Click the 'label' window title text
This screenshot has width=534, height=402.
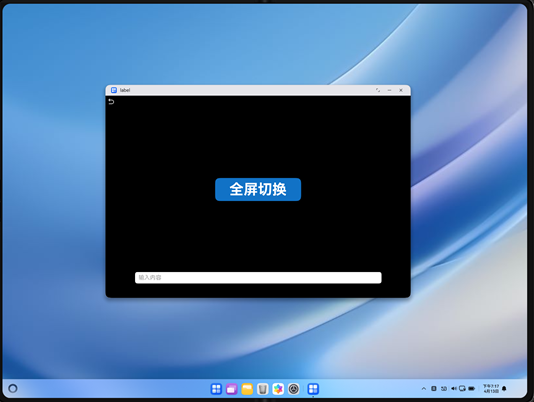[x=125, y=90]
